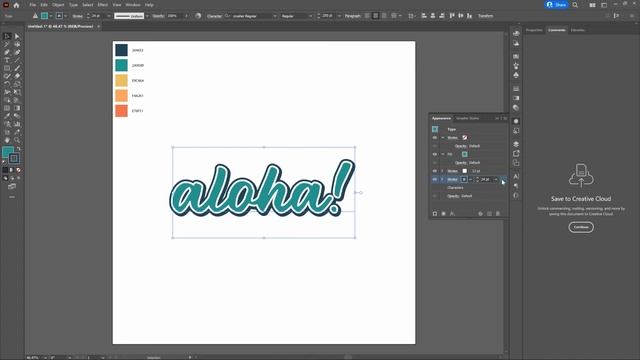The height and width of the screenshot is (360, 640).
Task: Open the Object menu
Action: point(58,5)
